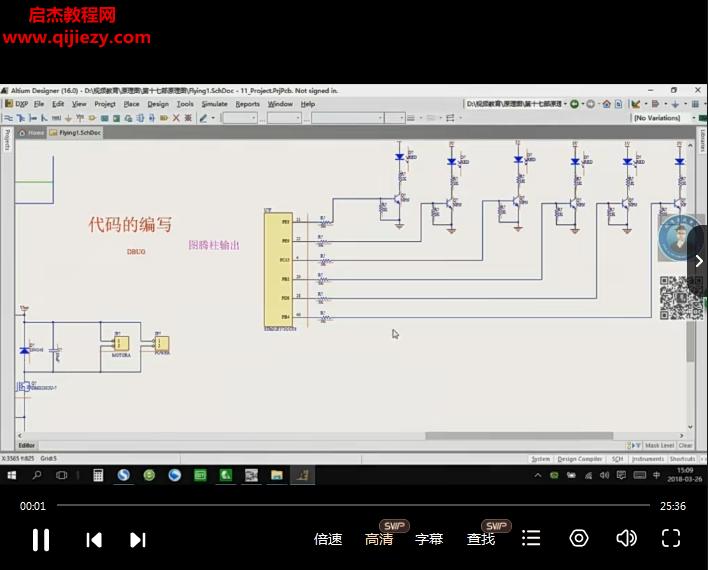The width and height of the screenshot is (708, 570).
Task: Select the Place Harness Connector tool
Action: click(x=140, y=118)
